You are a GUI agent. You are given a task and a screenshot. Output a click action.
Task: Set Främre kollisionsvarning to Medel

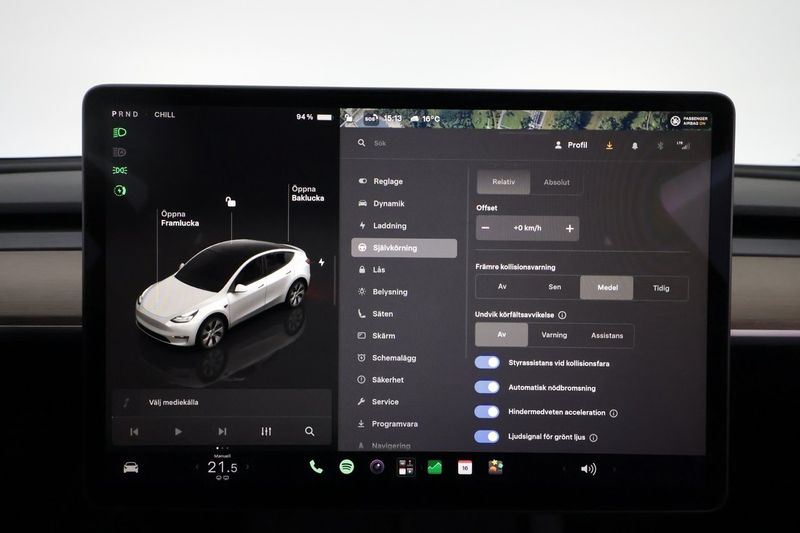607,288
